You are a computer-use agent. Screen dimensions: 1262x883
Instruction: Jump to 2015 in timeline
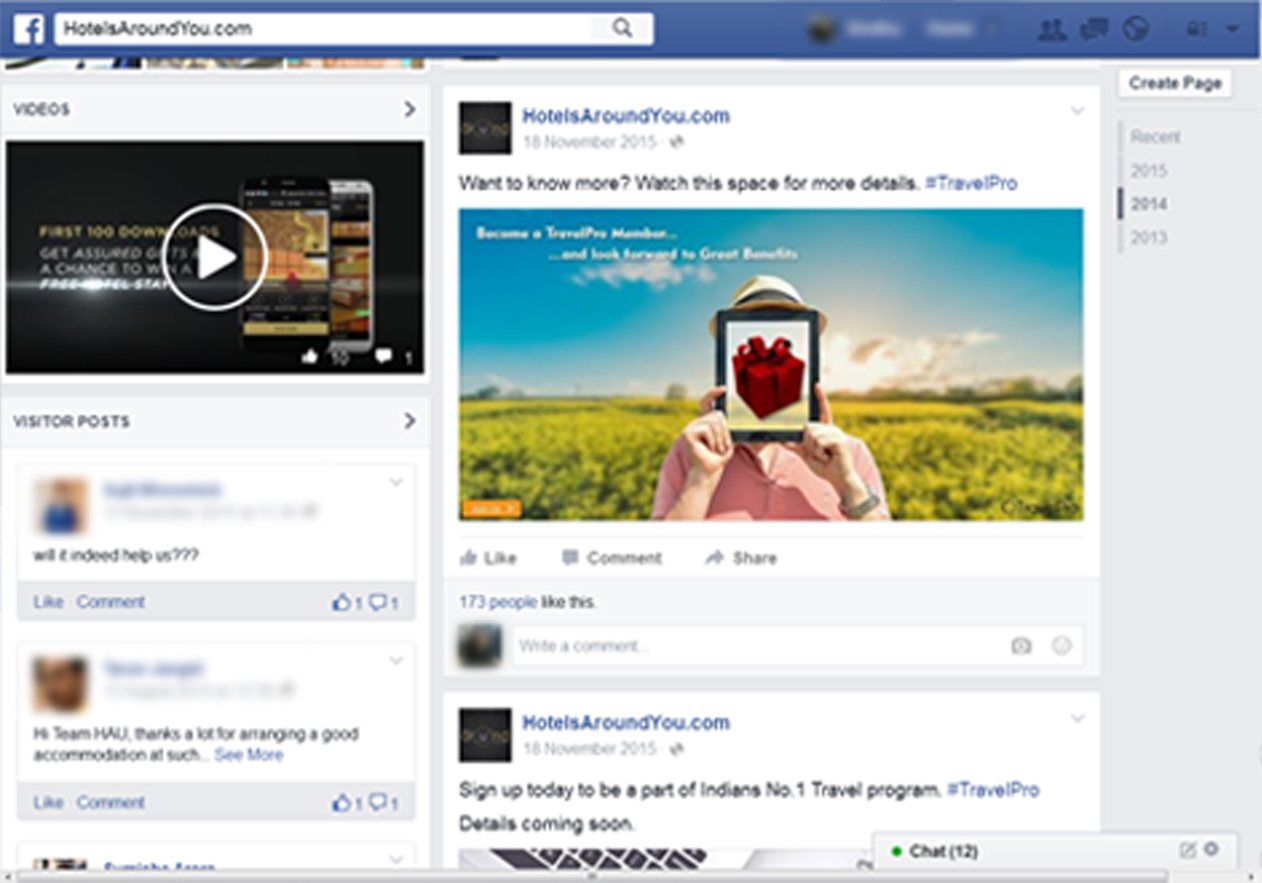click(1149, 171)
